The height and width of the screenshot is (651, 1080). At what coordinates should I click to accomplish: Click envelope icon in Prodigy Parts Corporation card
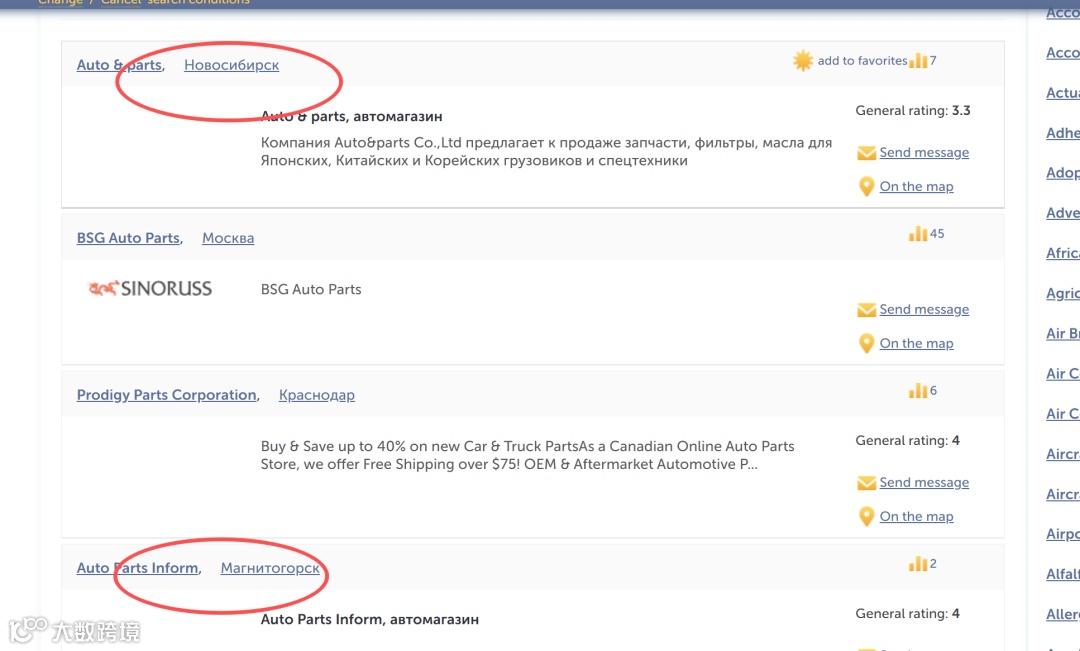point(866,483)
